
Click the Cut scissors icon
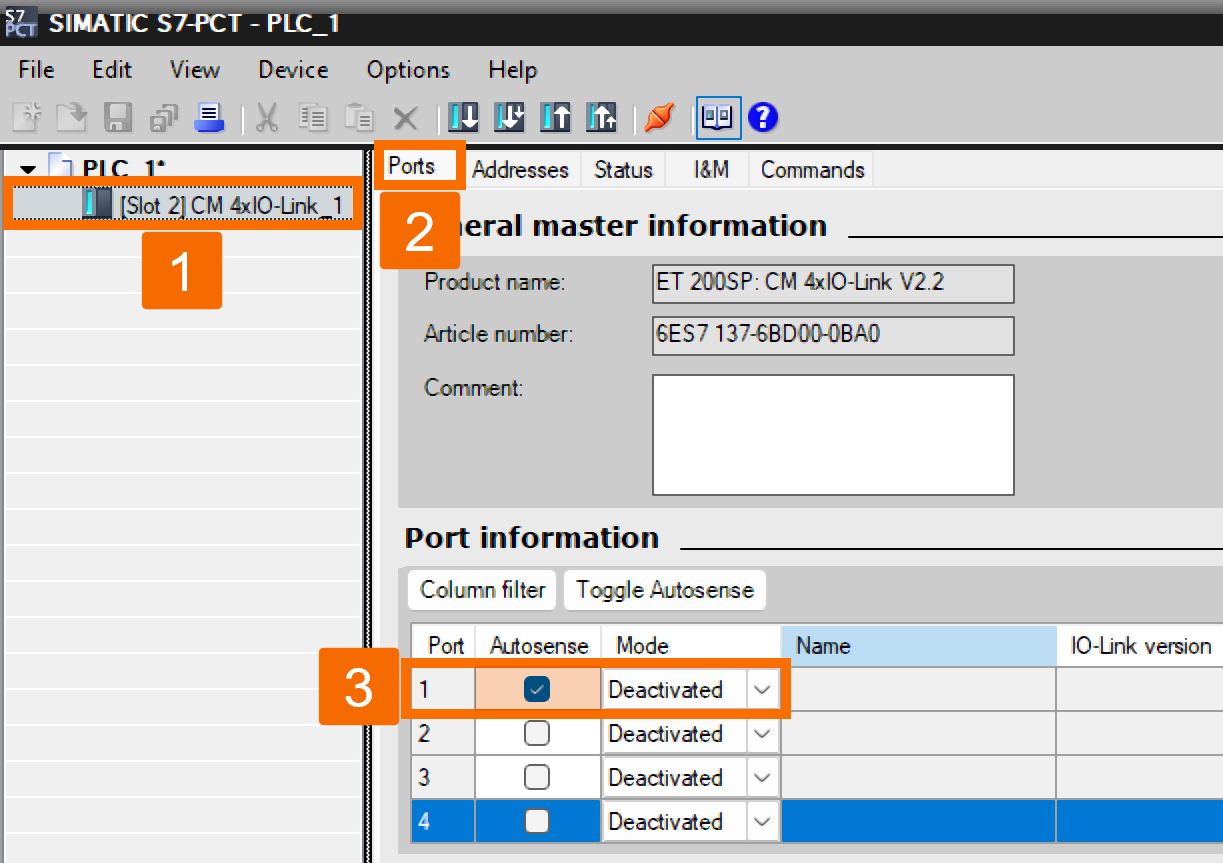[x=267, y=118]
